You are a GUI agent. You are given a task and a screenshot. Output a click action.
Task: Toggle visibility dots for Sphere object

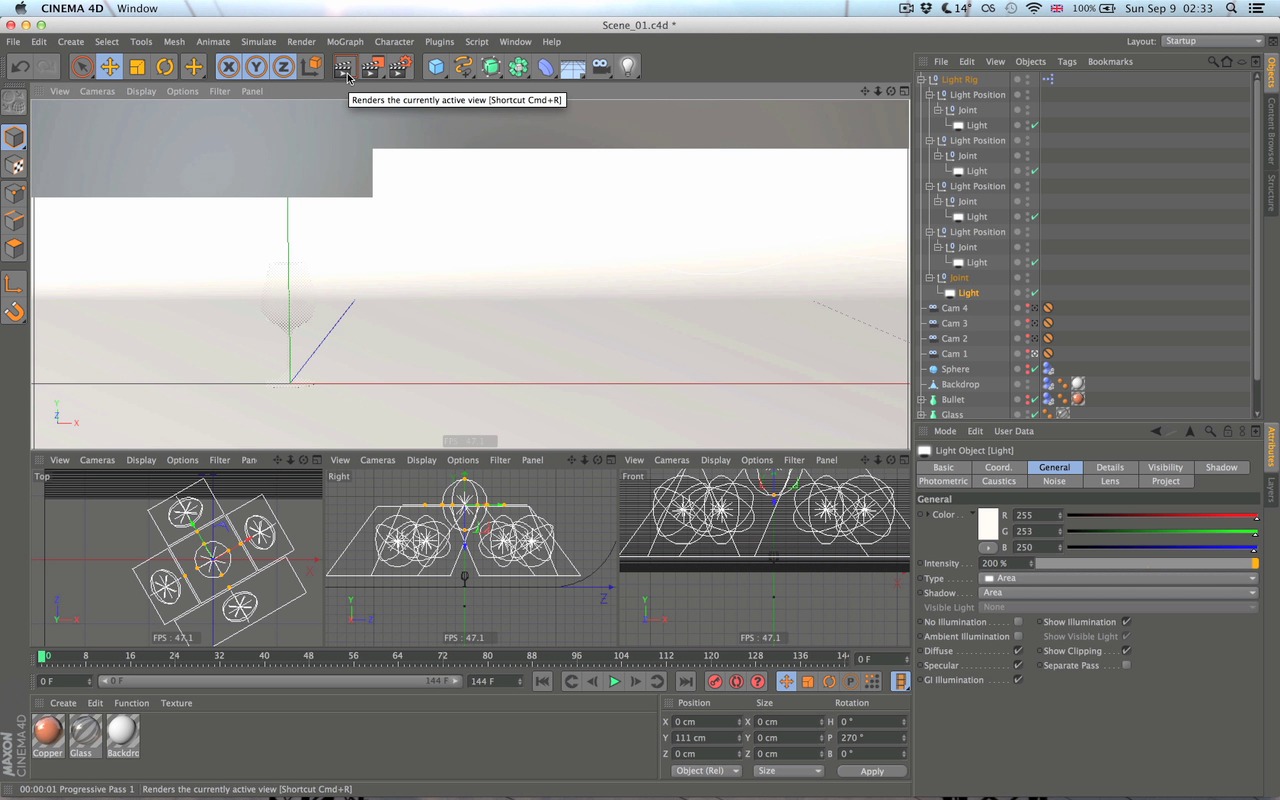1027,369
